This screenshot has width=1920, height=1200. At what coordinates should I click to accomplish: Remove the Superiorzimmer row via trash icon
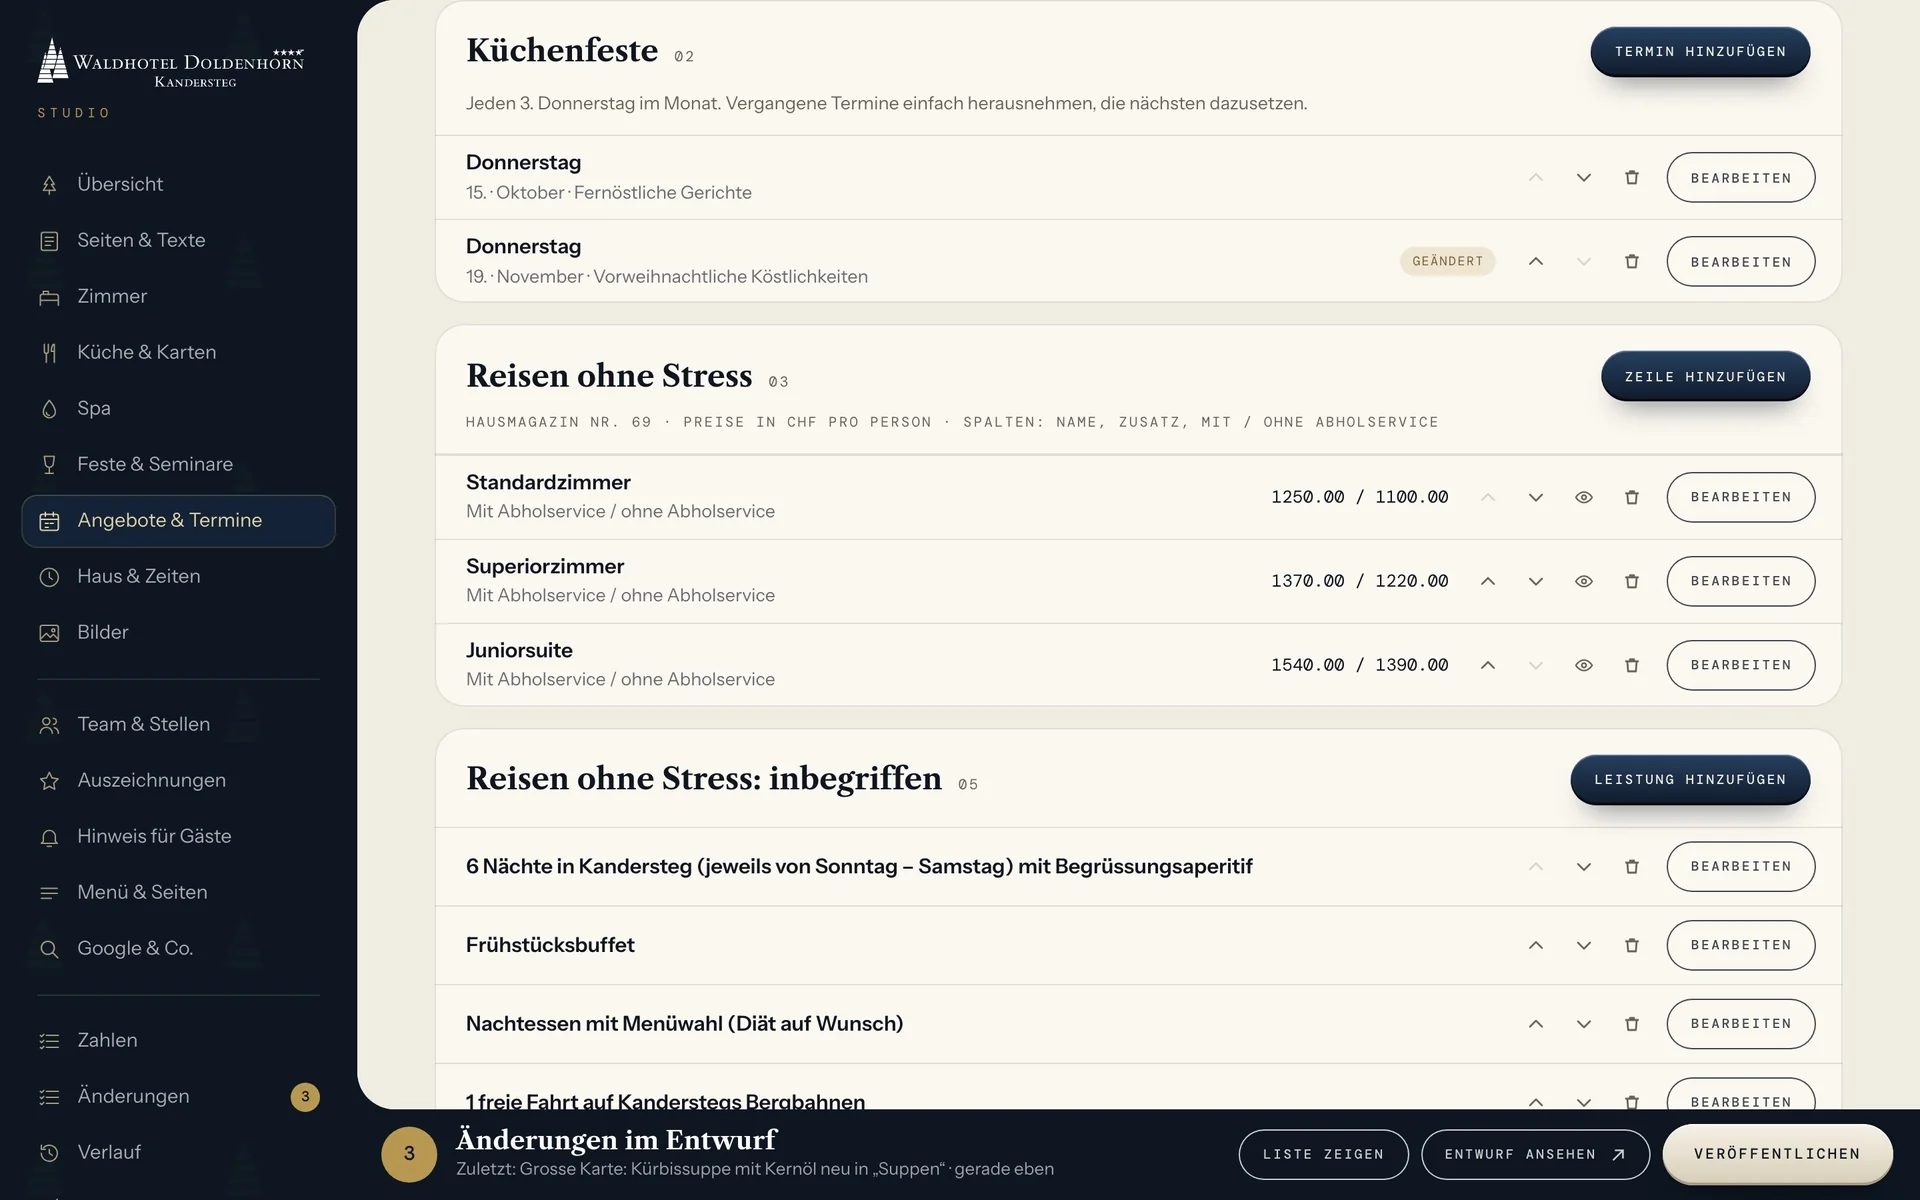pos(1632,582)
